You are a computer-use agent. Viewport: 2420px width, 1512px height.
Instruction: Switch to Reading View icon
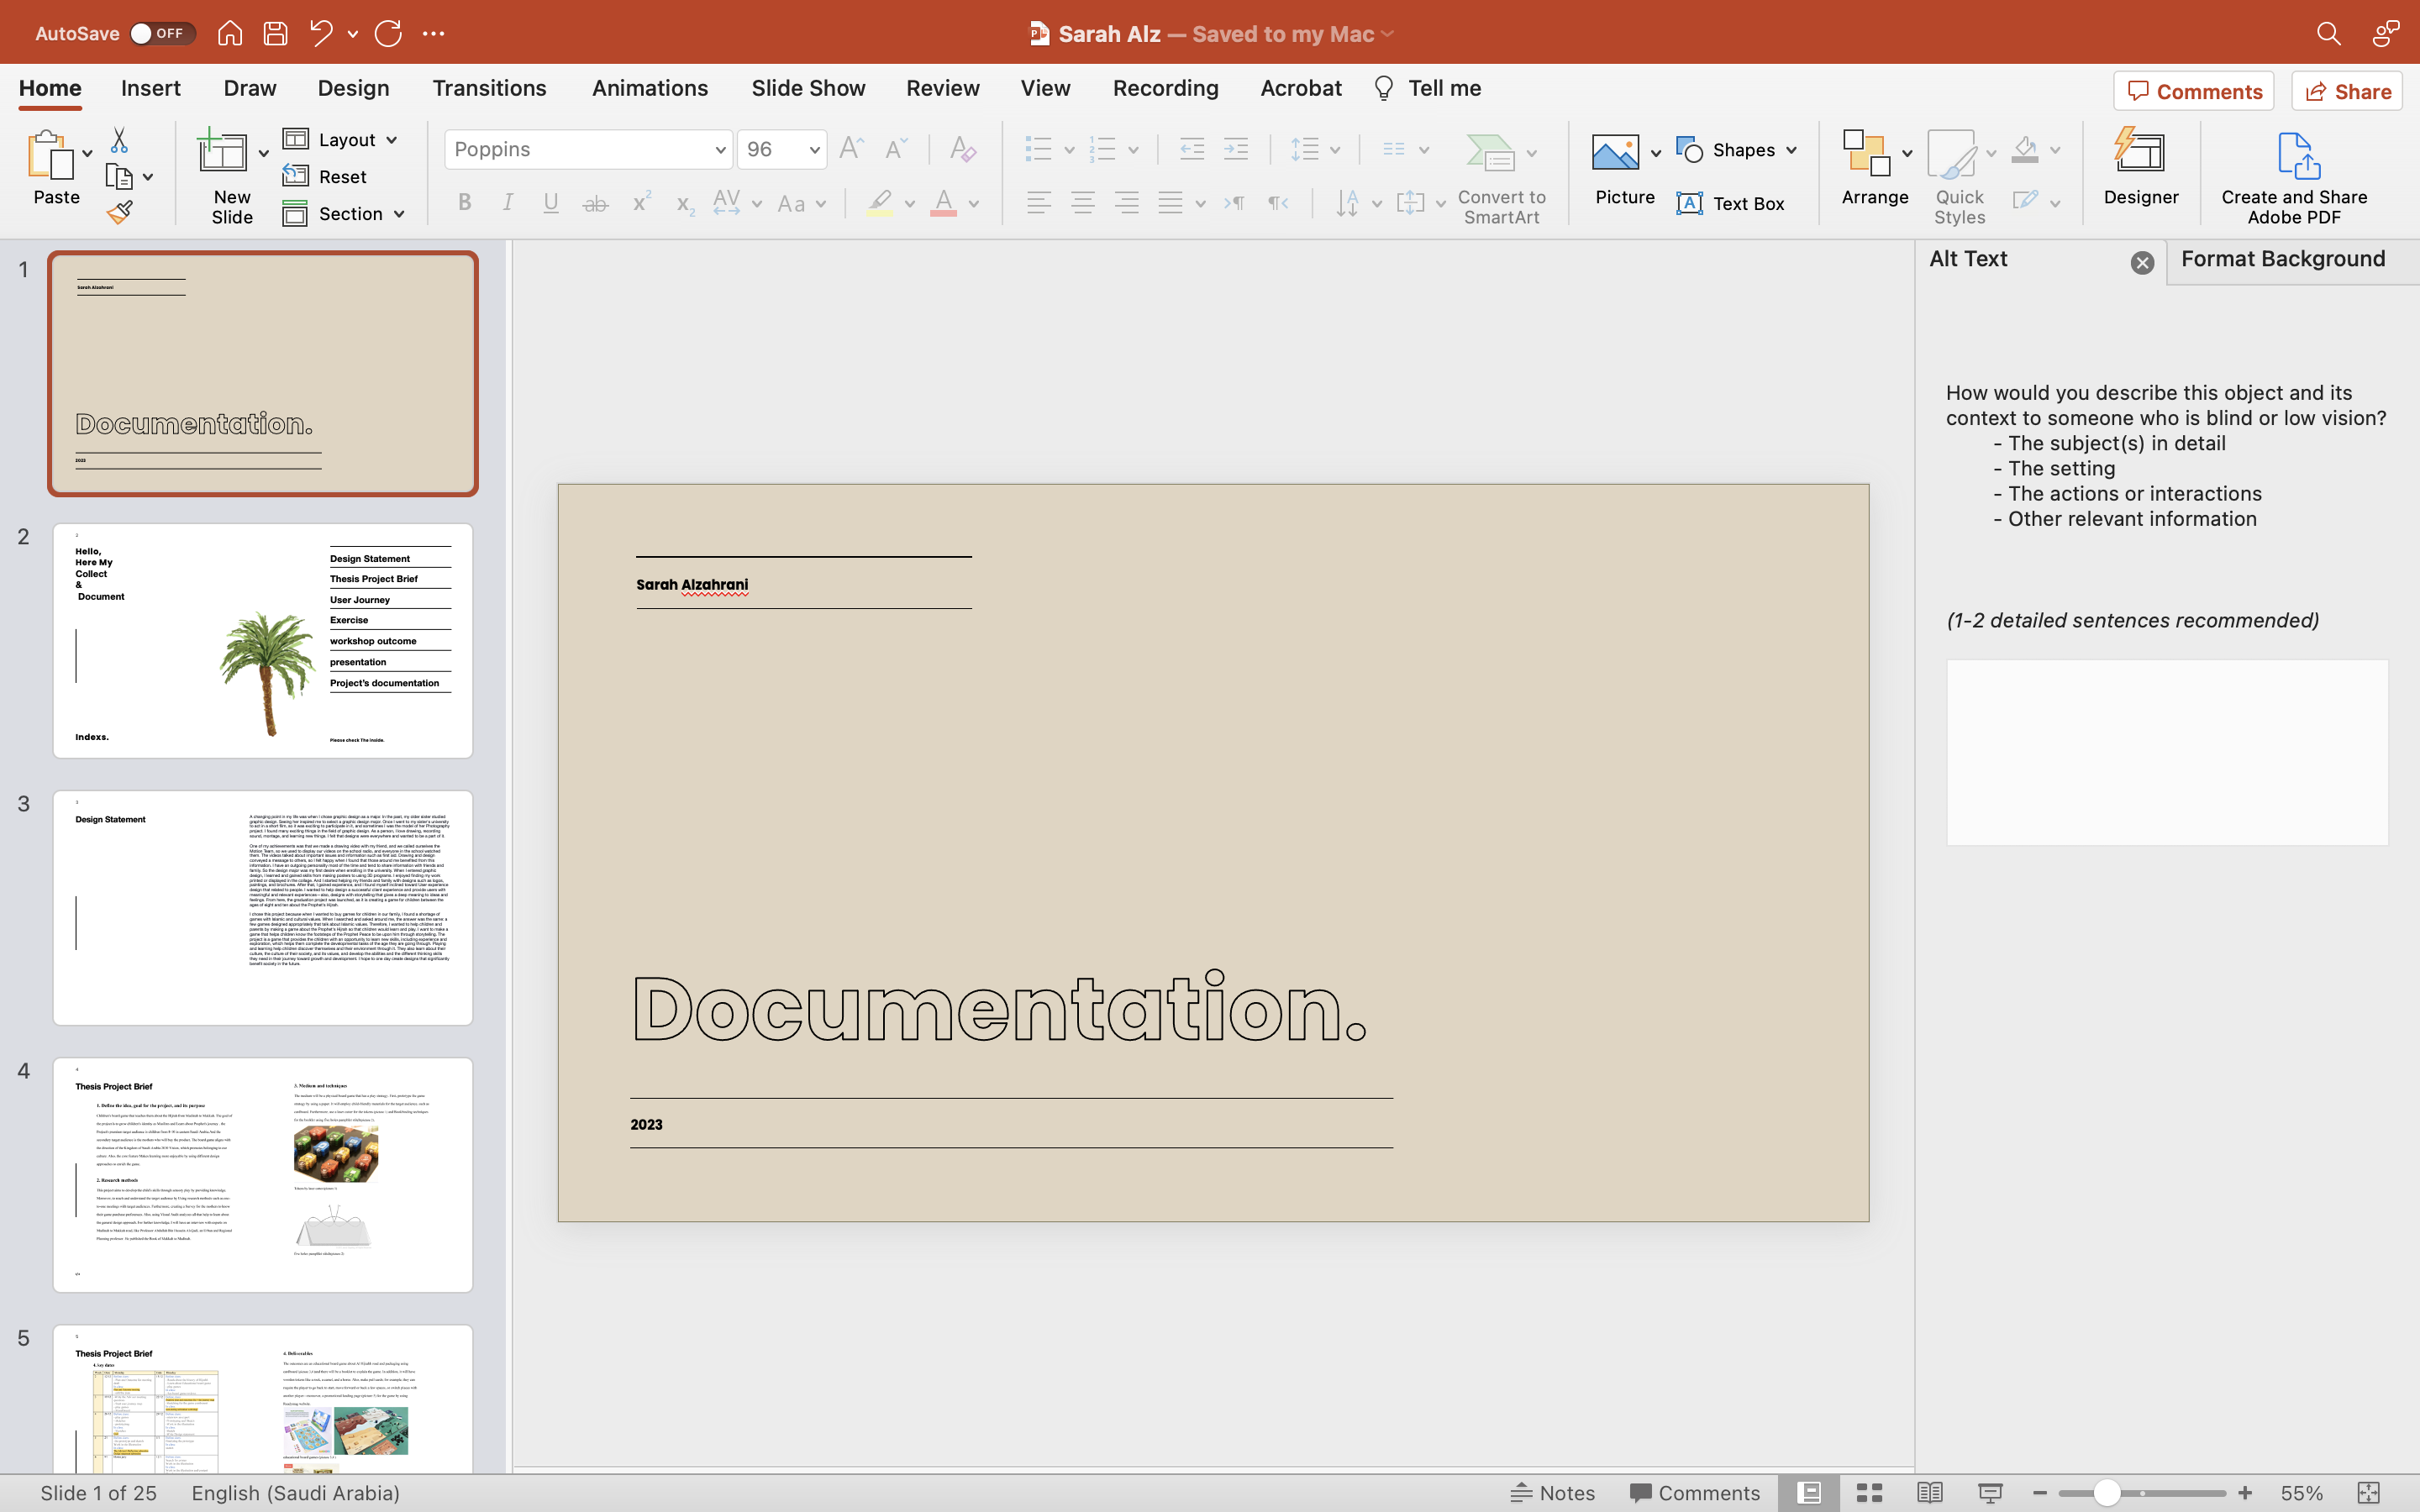click(x=1930, y=1493)
